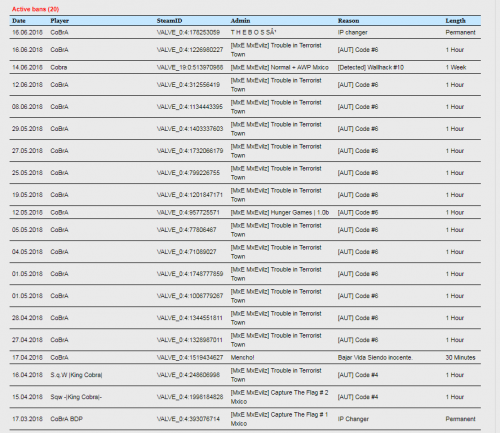Click the Bajar Vida Siendo Inocente reason
This screenshot has height=433, width=500.
tap(375, 357)
